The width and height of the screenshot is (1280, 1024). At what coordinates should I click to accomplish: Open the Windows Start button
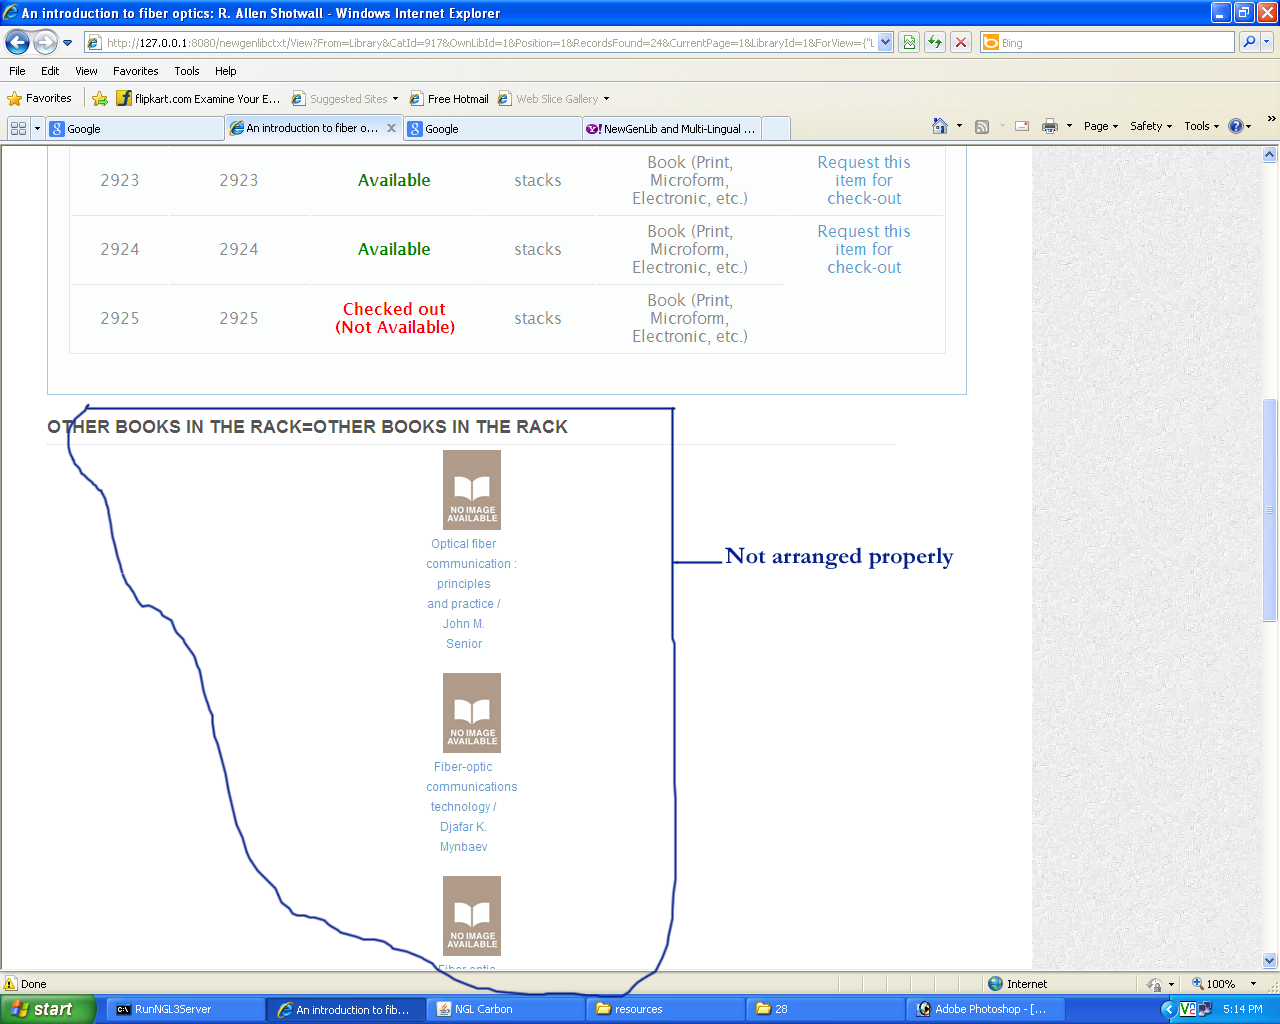44,1009
